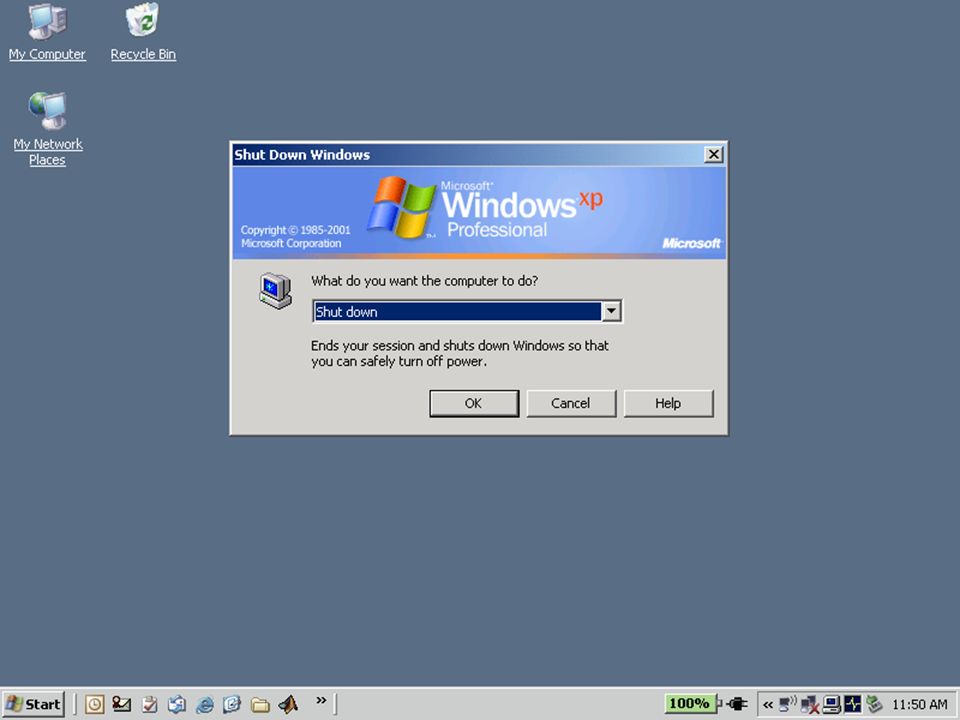Select the My Network Places icon

pos(48,129)
